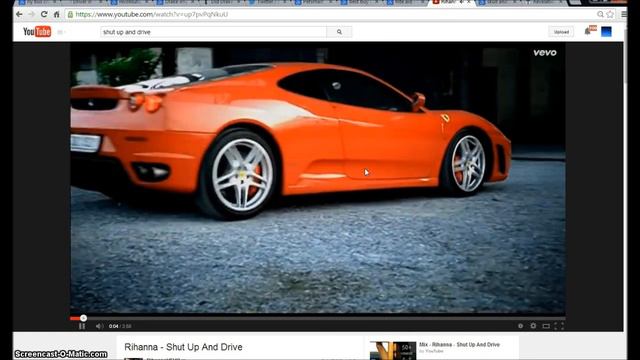The image size is (640, 360).
Task: Click the video time display 0:04
Action: click(113, 326)
